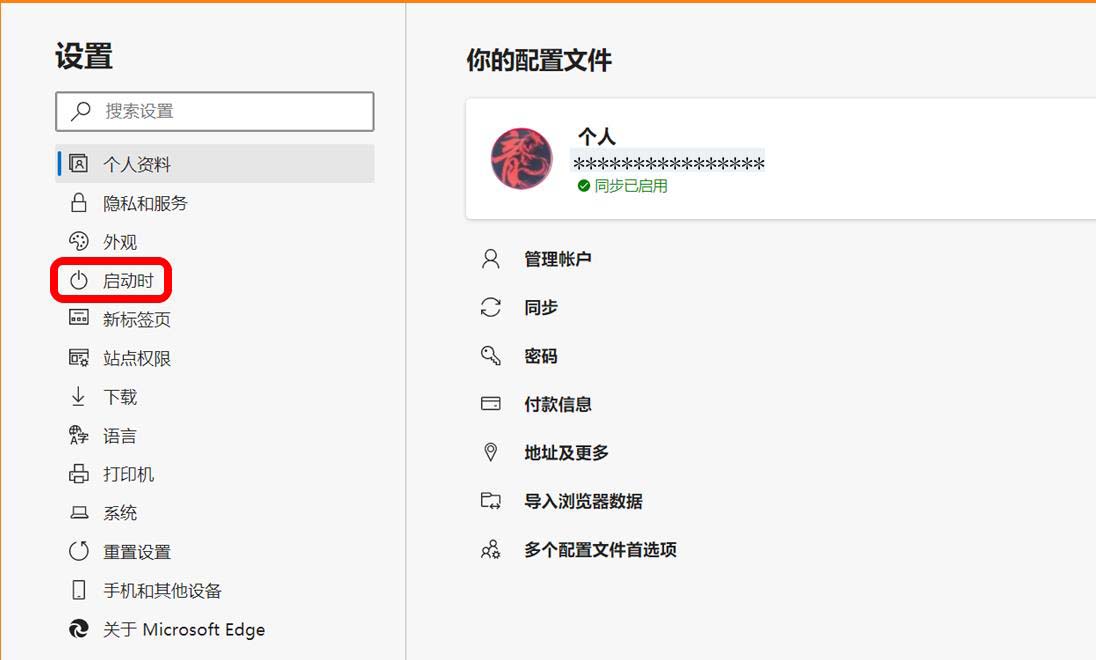Go to 系统 settings
This screenshot has width=1096, height=660.
coord(120,513)
